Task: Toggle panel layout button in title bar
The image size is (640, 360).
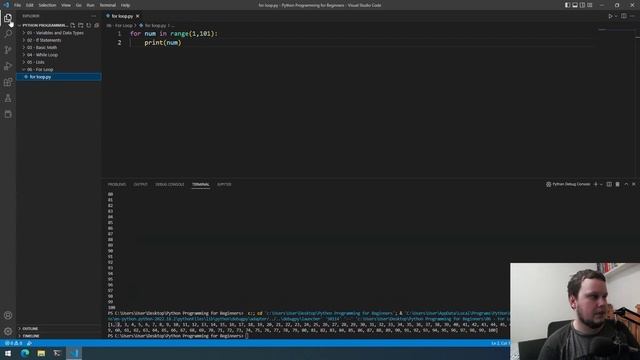Action: coord(575,5)
